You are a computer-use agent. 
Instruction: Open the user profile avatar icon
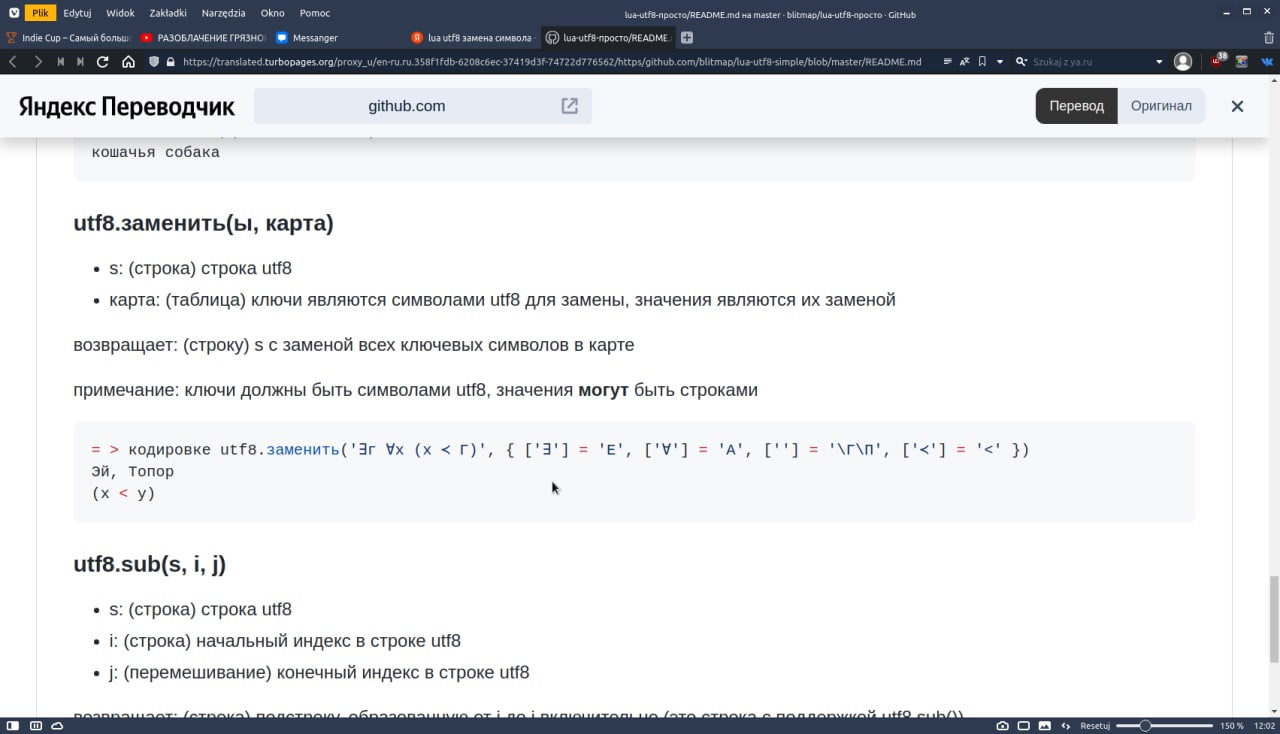1183,61
